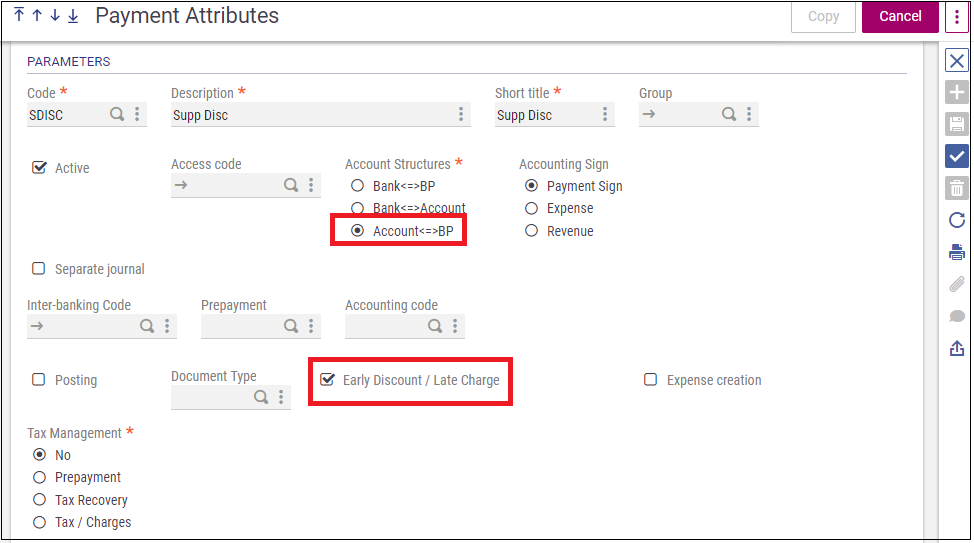974x543 pixels.
Task: Click the comment bubble icon
Action: click(x=957, y=316)
